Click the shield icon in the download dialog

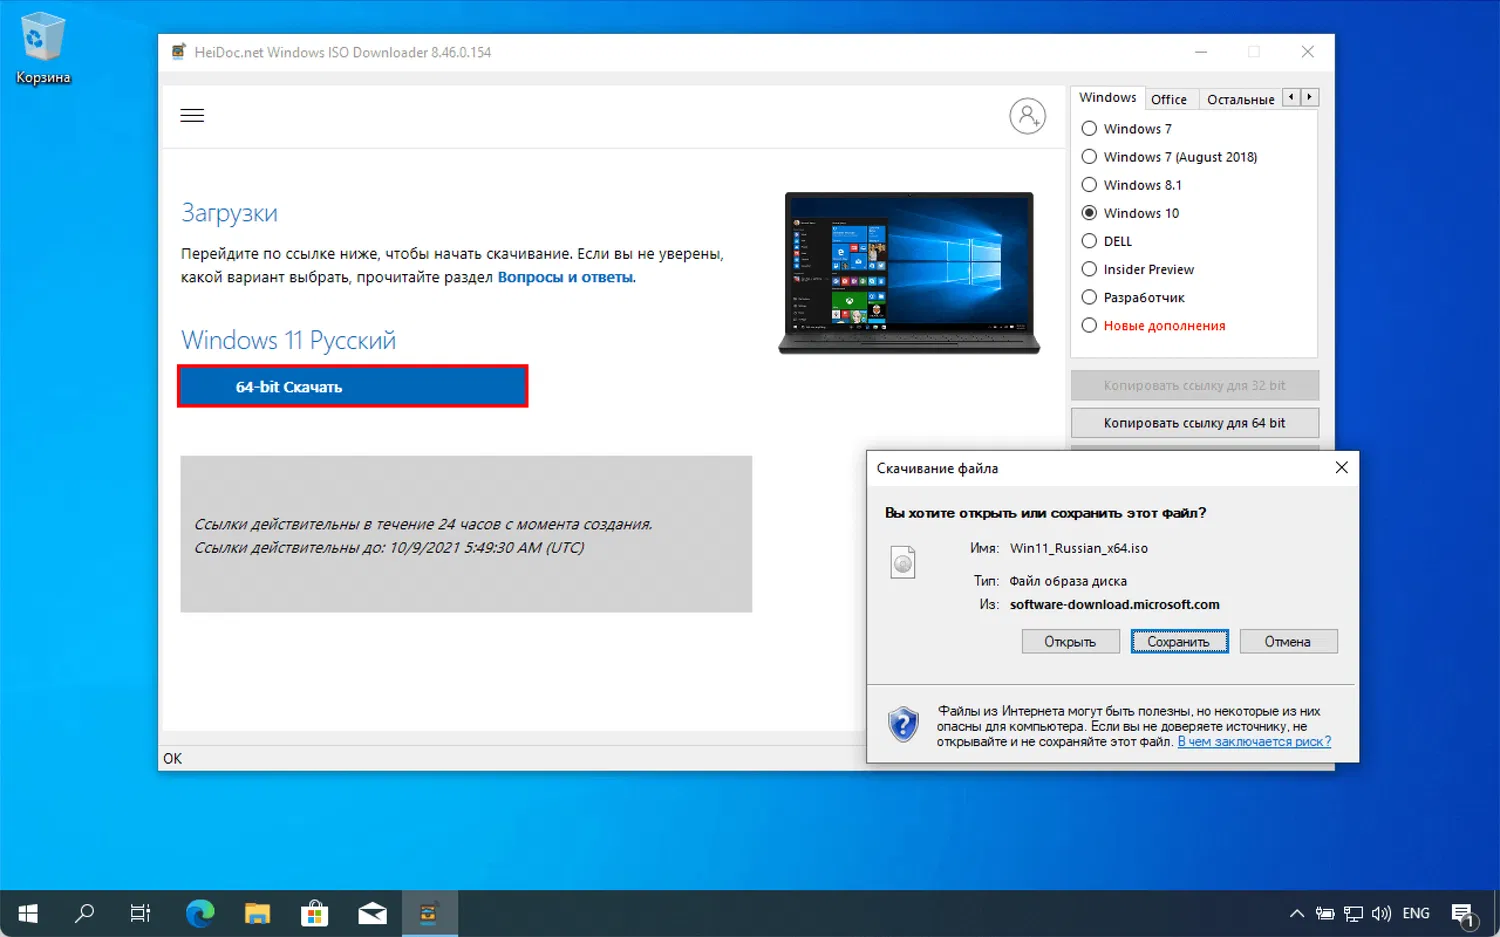coord(903,724)
